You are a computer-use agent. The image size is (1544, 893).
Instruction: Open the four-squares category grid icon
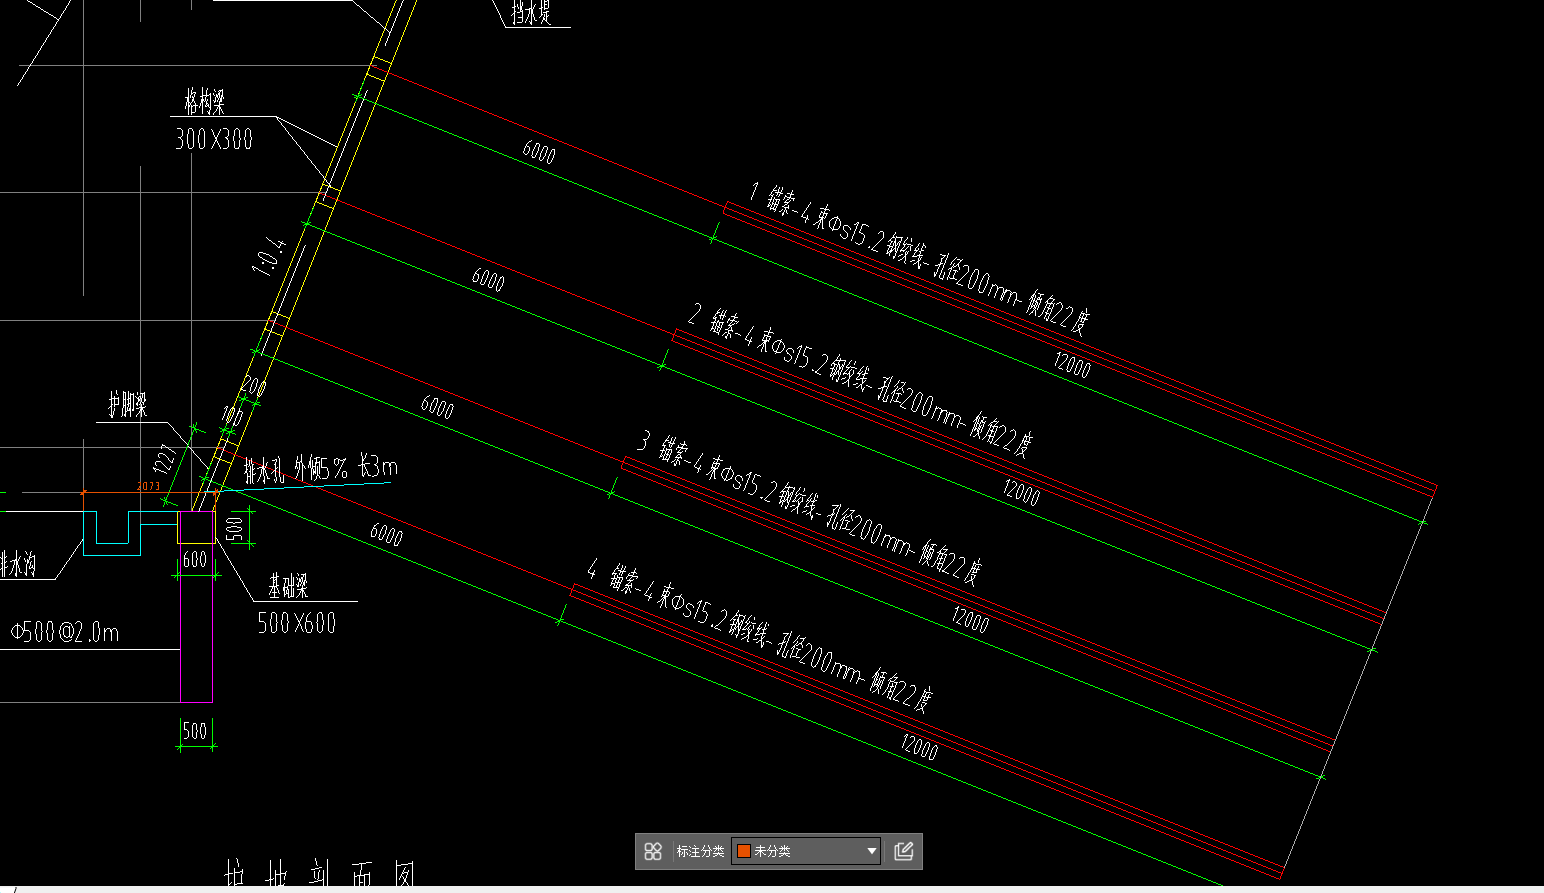(x=653, y=851)
